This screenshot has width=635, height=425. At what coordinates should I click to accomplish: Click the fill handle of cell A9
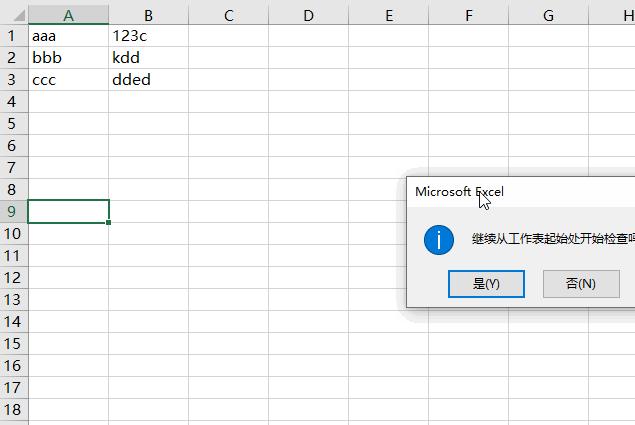(x=109, y=222)
